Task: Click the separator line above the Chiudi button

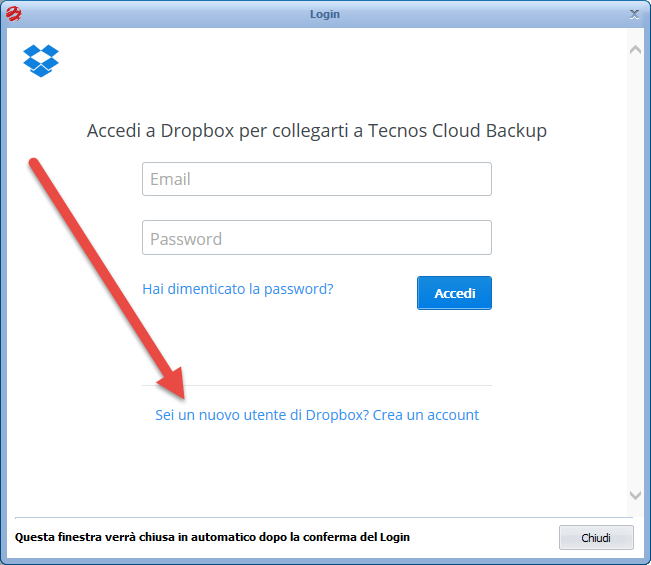Action: 324,518
